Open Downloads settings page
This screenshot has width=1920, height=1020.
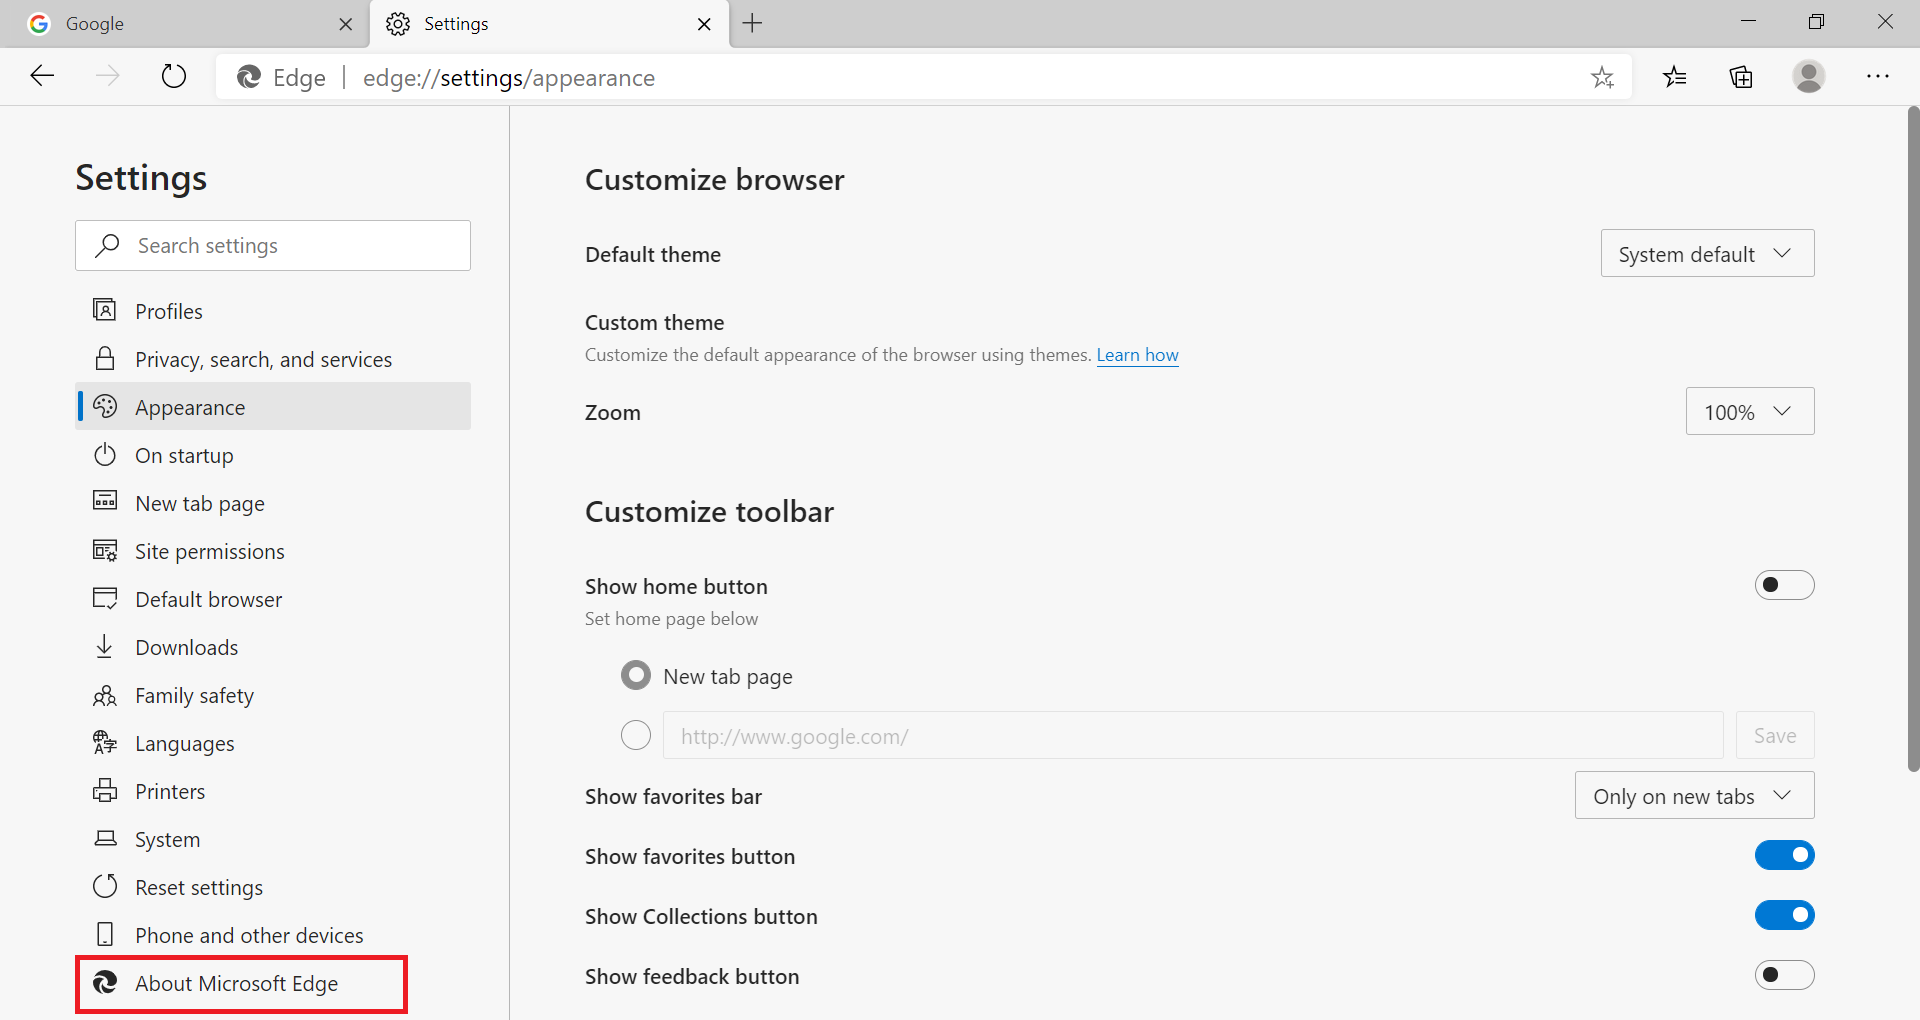tap(273, 647)
